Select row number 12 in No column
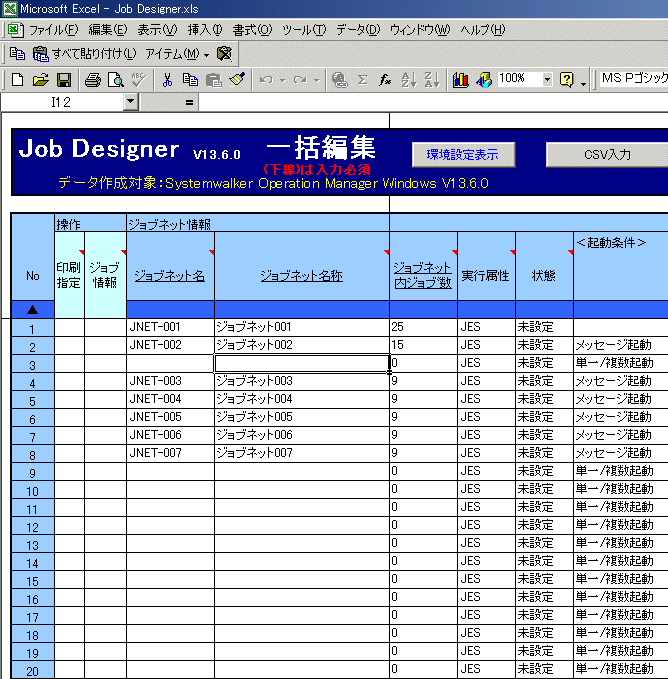This screenshot has height=679, width=668. 32,527
